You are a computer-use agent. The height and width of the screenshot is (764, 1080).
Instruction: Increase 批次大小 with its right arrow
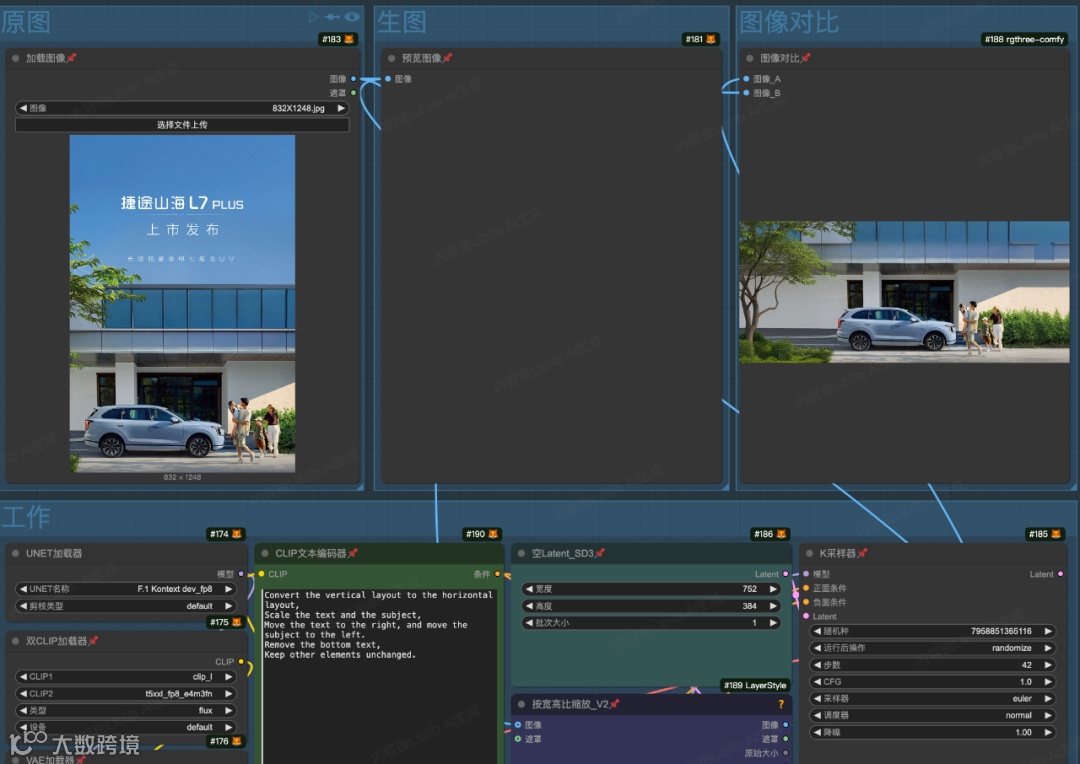coord(773,623)
